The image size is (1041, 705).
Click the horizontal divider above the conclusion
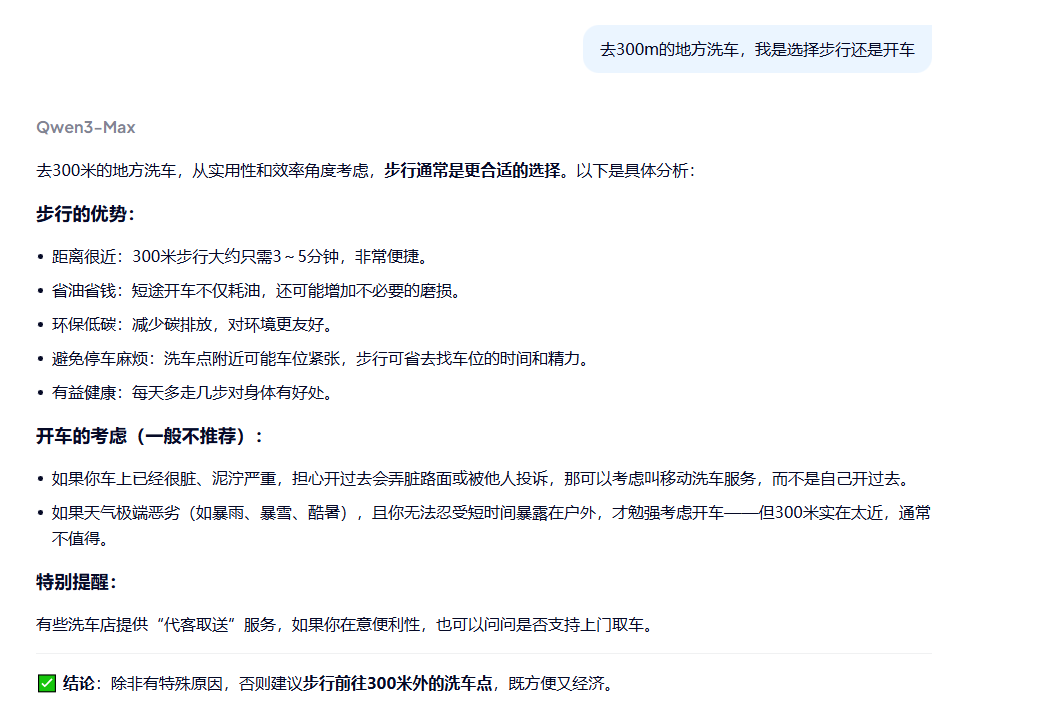484,654
